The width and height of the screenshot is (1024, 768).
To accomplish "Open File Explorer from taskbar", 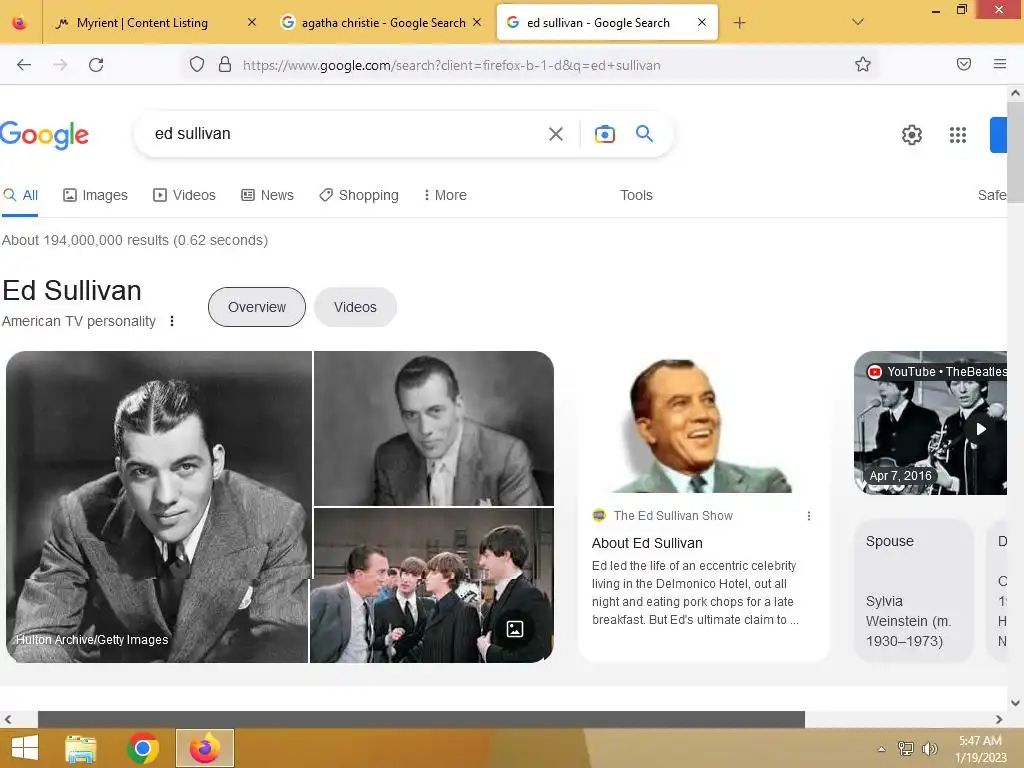I will click(x=80, y=748).
